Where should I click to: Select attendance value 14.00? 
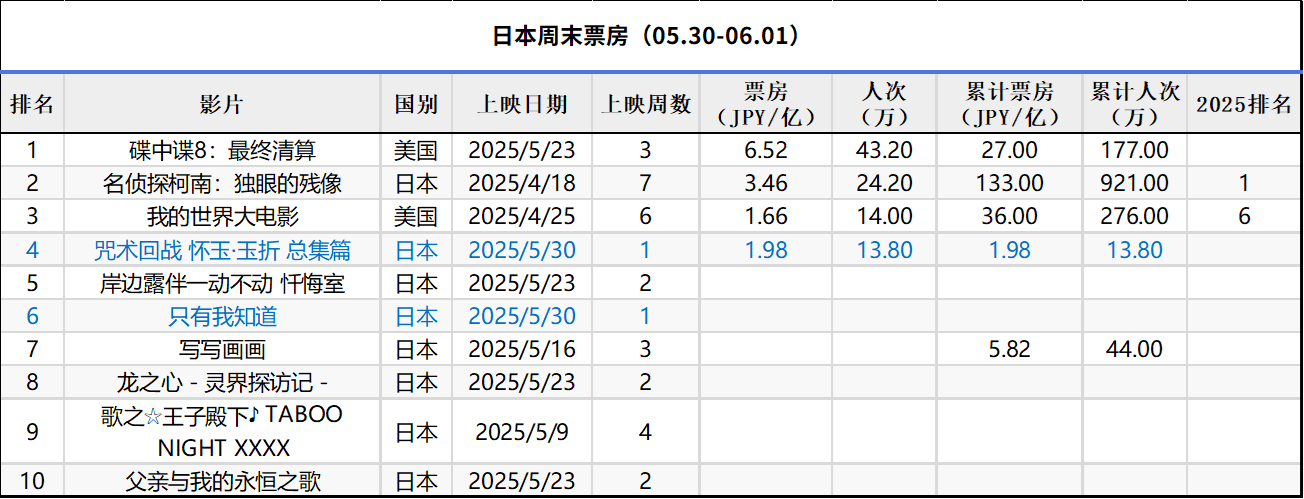pyautogui.click(x=884, y=216)
